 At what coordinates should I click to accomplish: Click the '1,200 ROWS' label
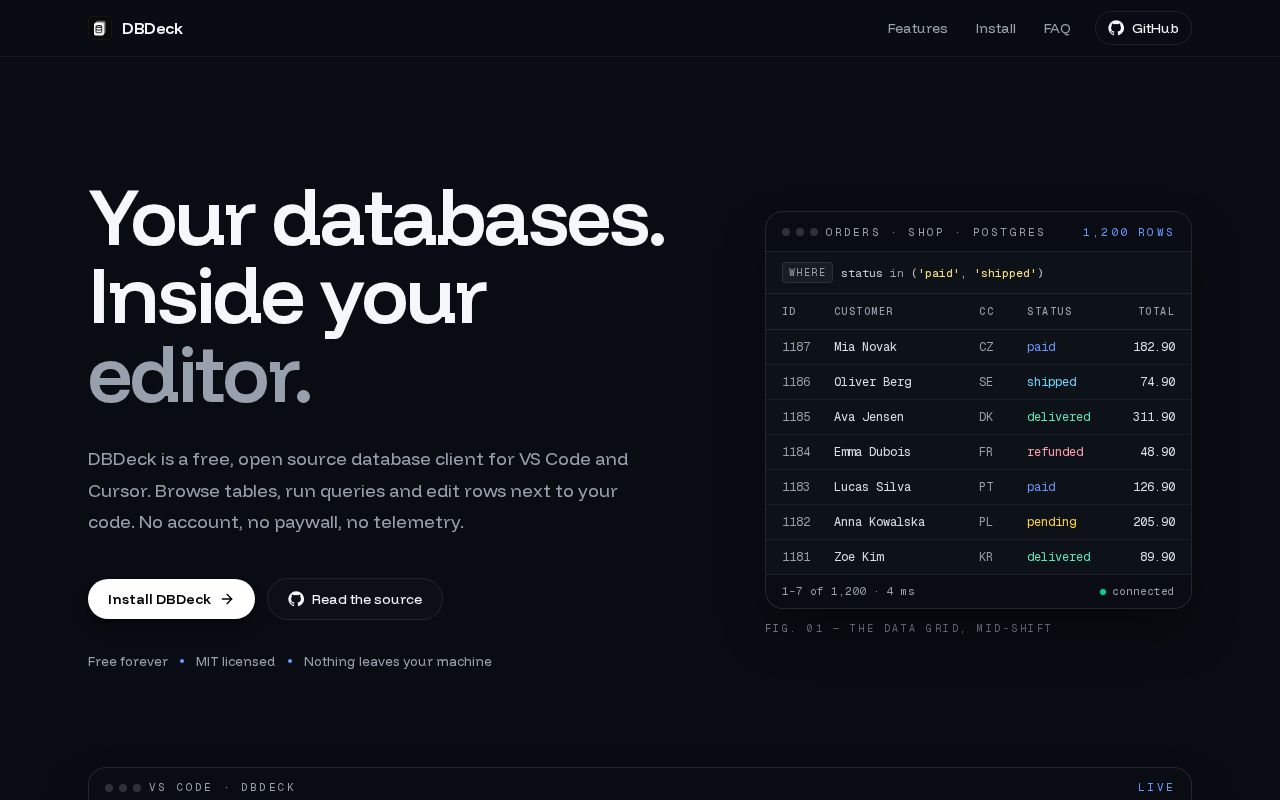click(1128, 232)
